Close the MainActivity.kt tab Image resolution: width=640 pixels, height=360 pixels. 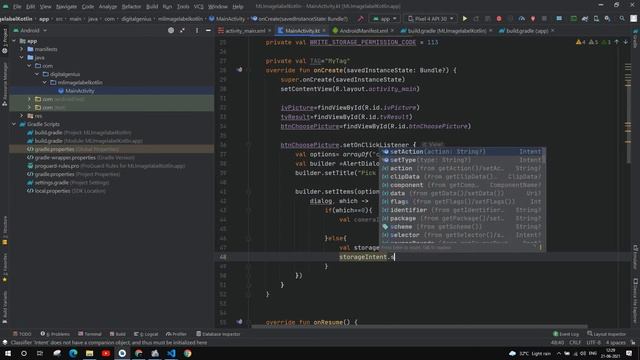coord(324,31)
